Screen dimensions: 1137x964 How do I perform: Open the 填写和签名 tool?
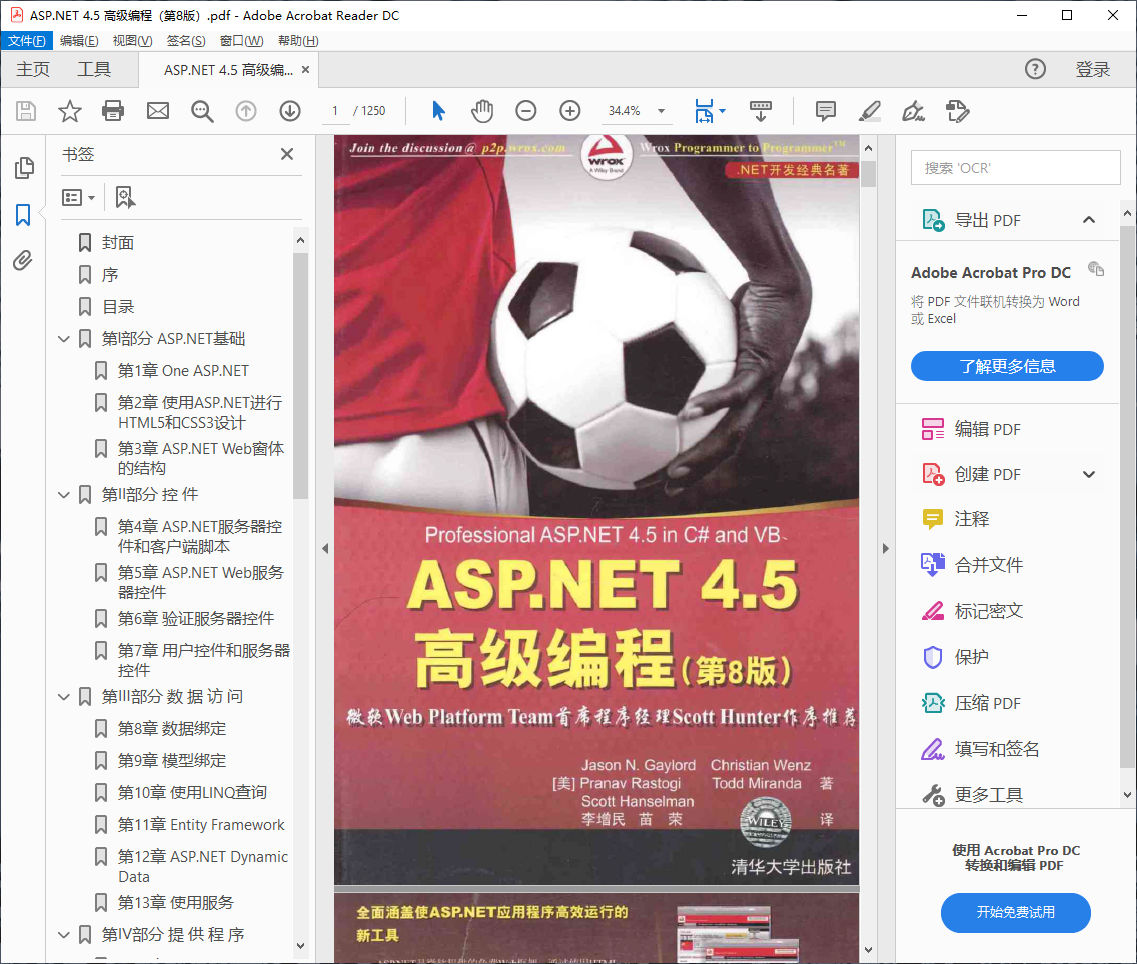click(x=980, y=749)
